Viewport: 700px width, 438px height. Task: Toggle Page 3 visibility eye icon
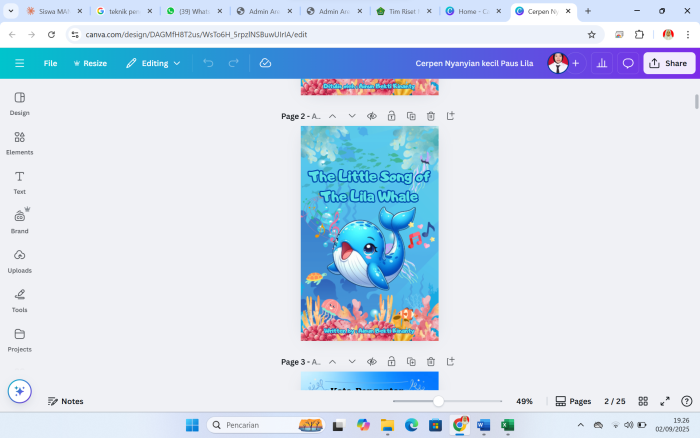point(372,362)
